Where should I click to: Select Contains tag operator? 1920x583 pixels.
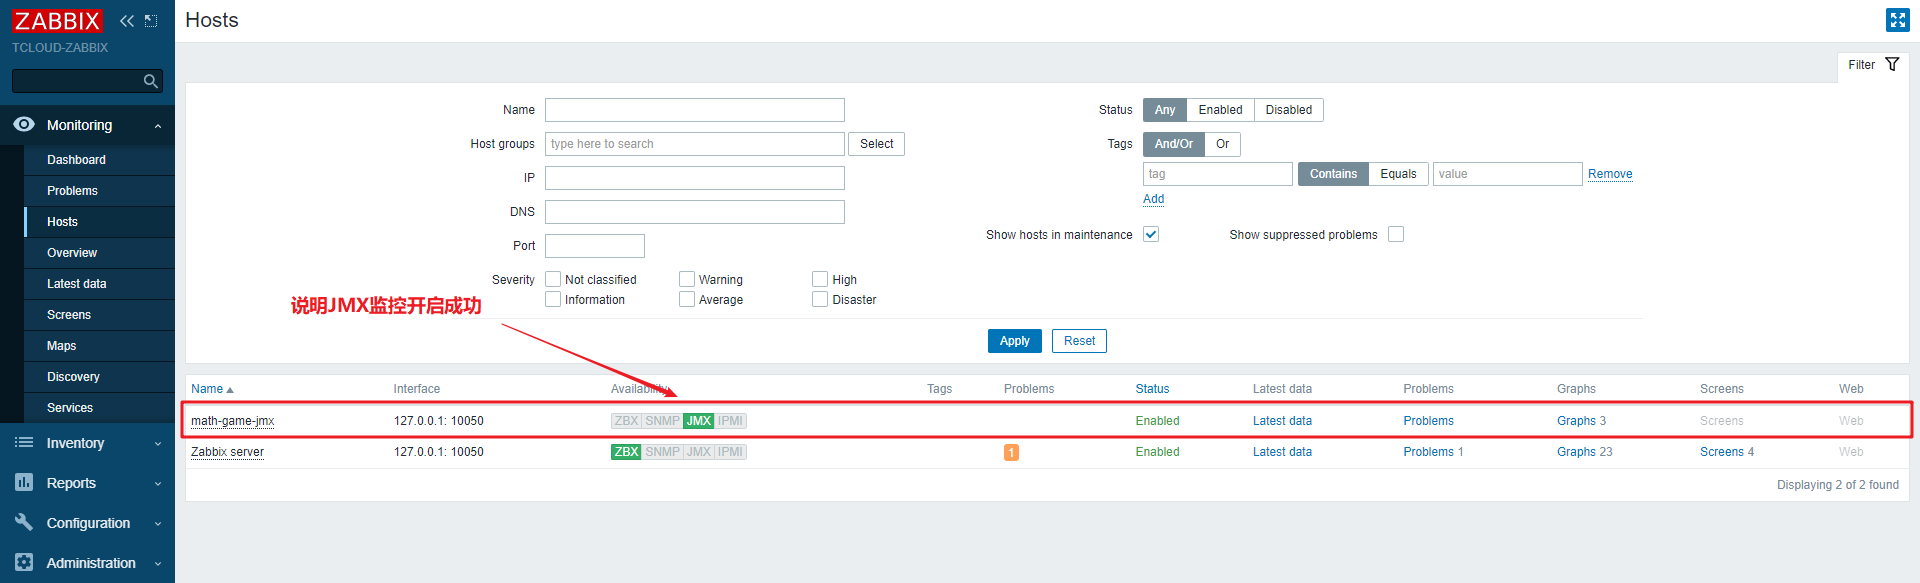pos(1333,174)
